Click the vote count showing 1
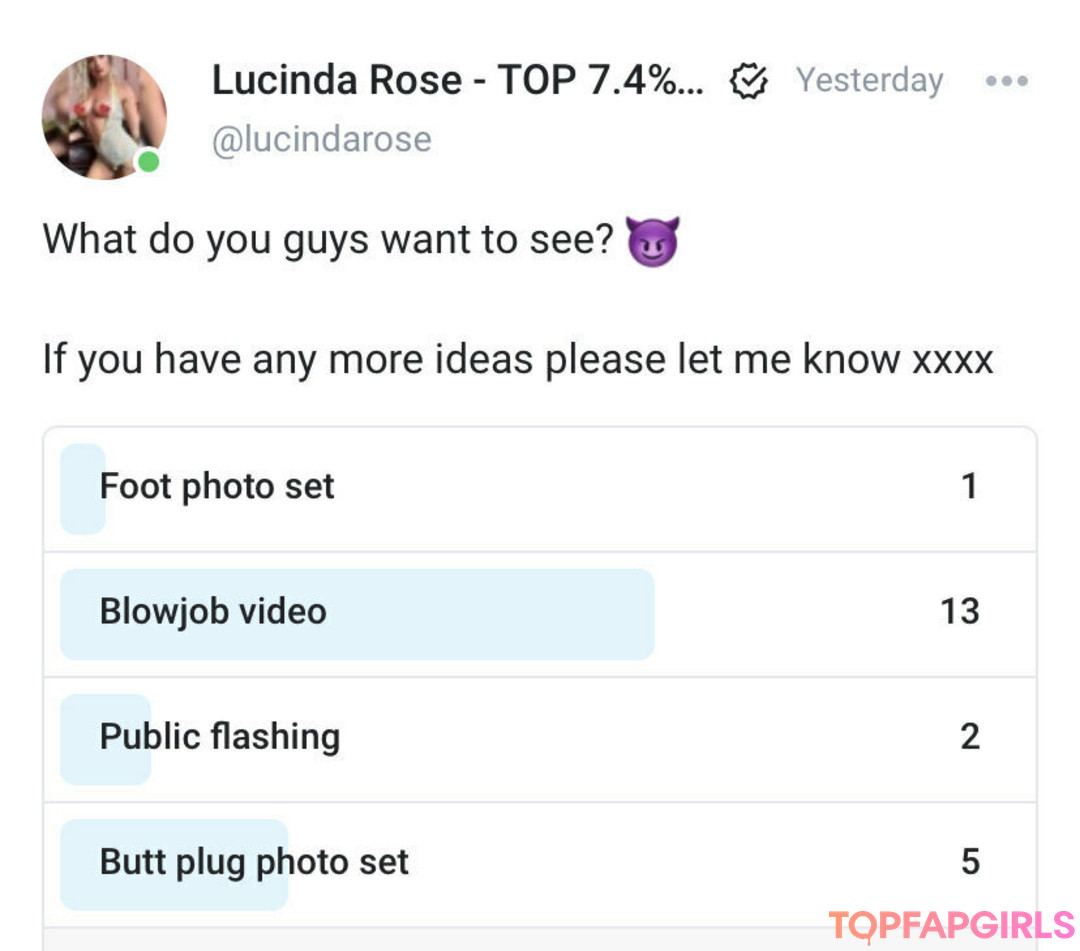1080x951 pixels. [968, 487]
